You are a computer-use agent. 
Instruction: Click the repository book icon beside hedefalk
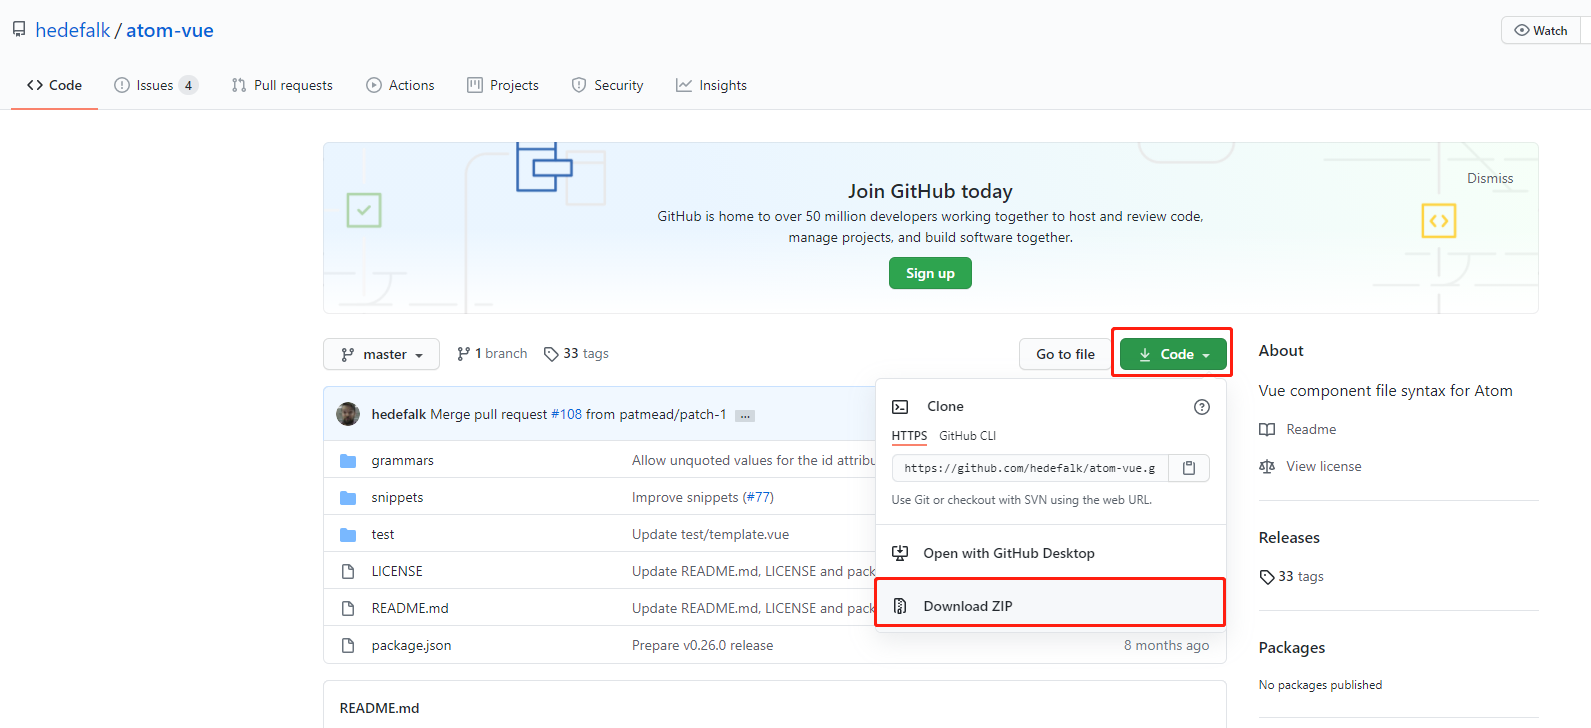[x=19, y=30]
